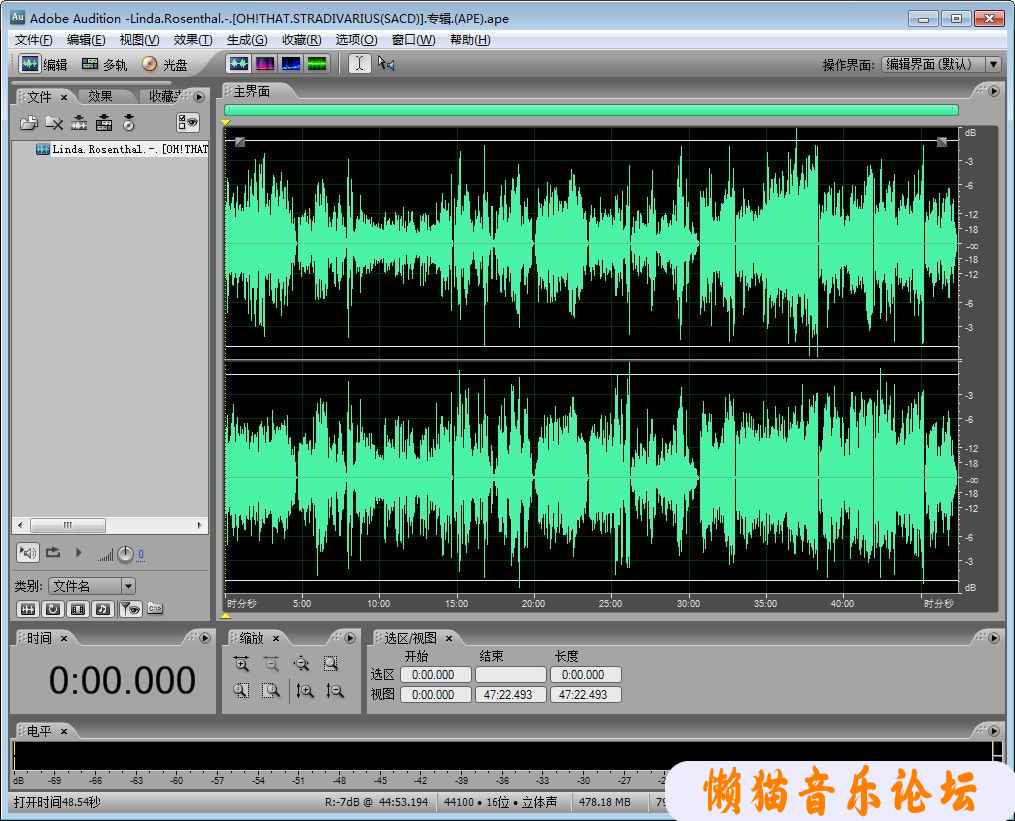Screen dimensions: 1015x821
Task: Open the 编辑 (Edit) menu
Action: 86,40
